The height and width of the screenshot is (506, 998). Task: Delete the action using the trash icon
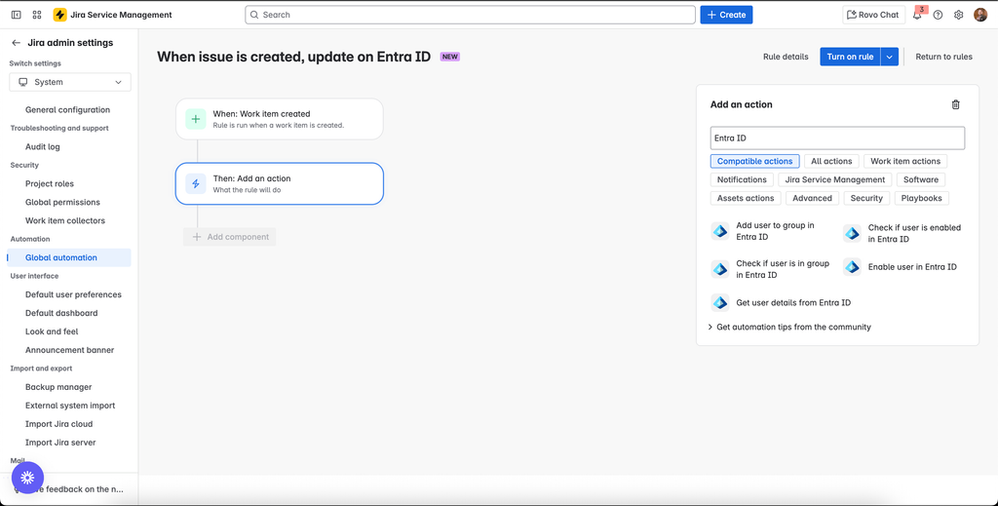click(955, 104)
